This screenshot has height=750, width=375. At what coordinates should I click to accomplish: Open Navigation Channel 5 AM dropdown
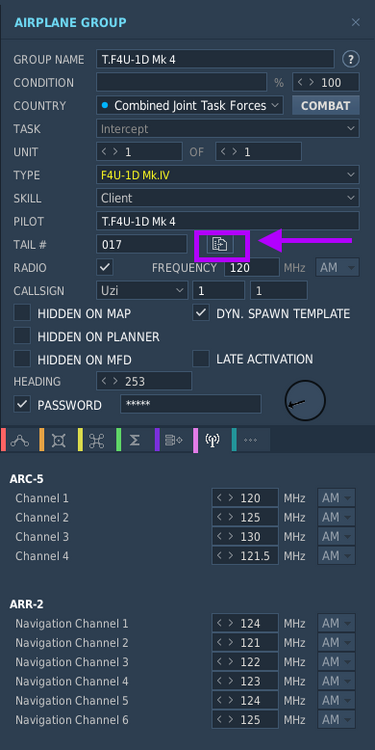(336, 700)
